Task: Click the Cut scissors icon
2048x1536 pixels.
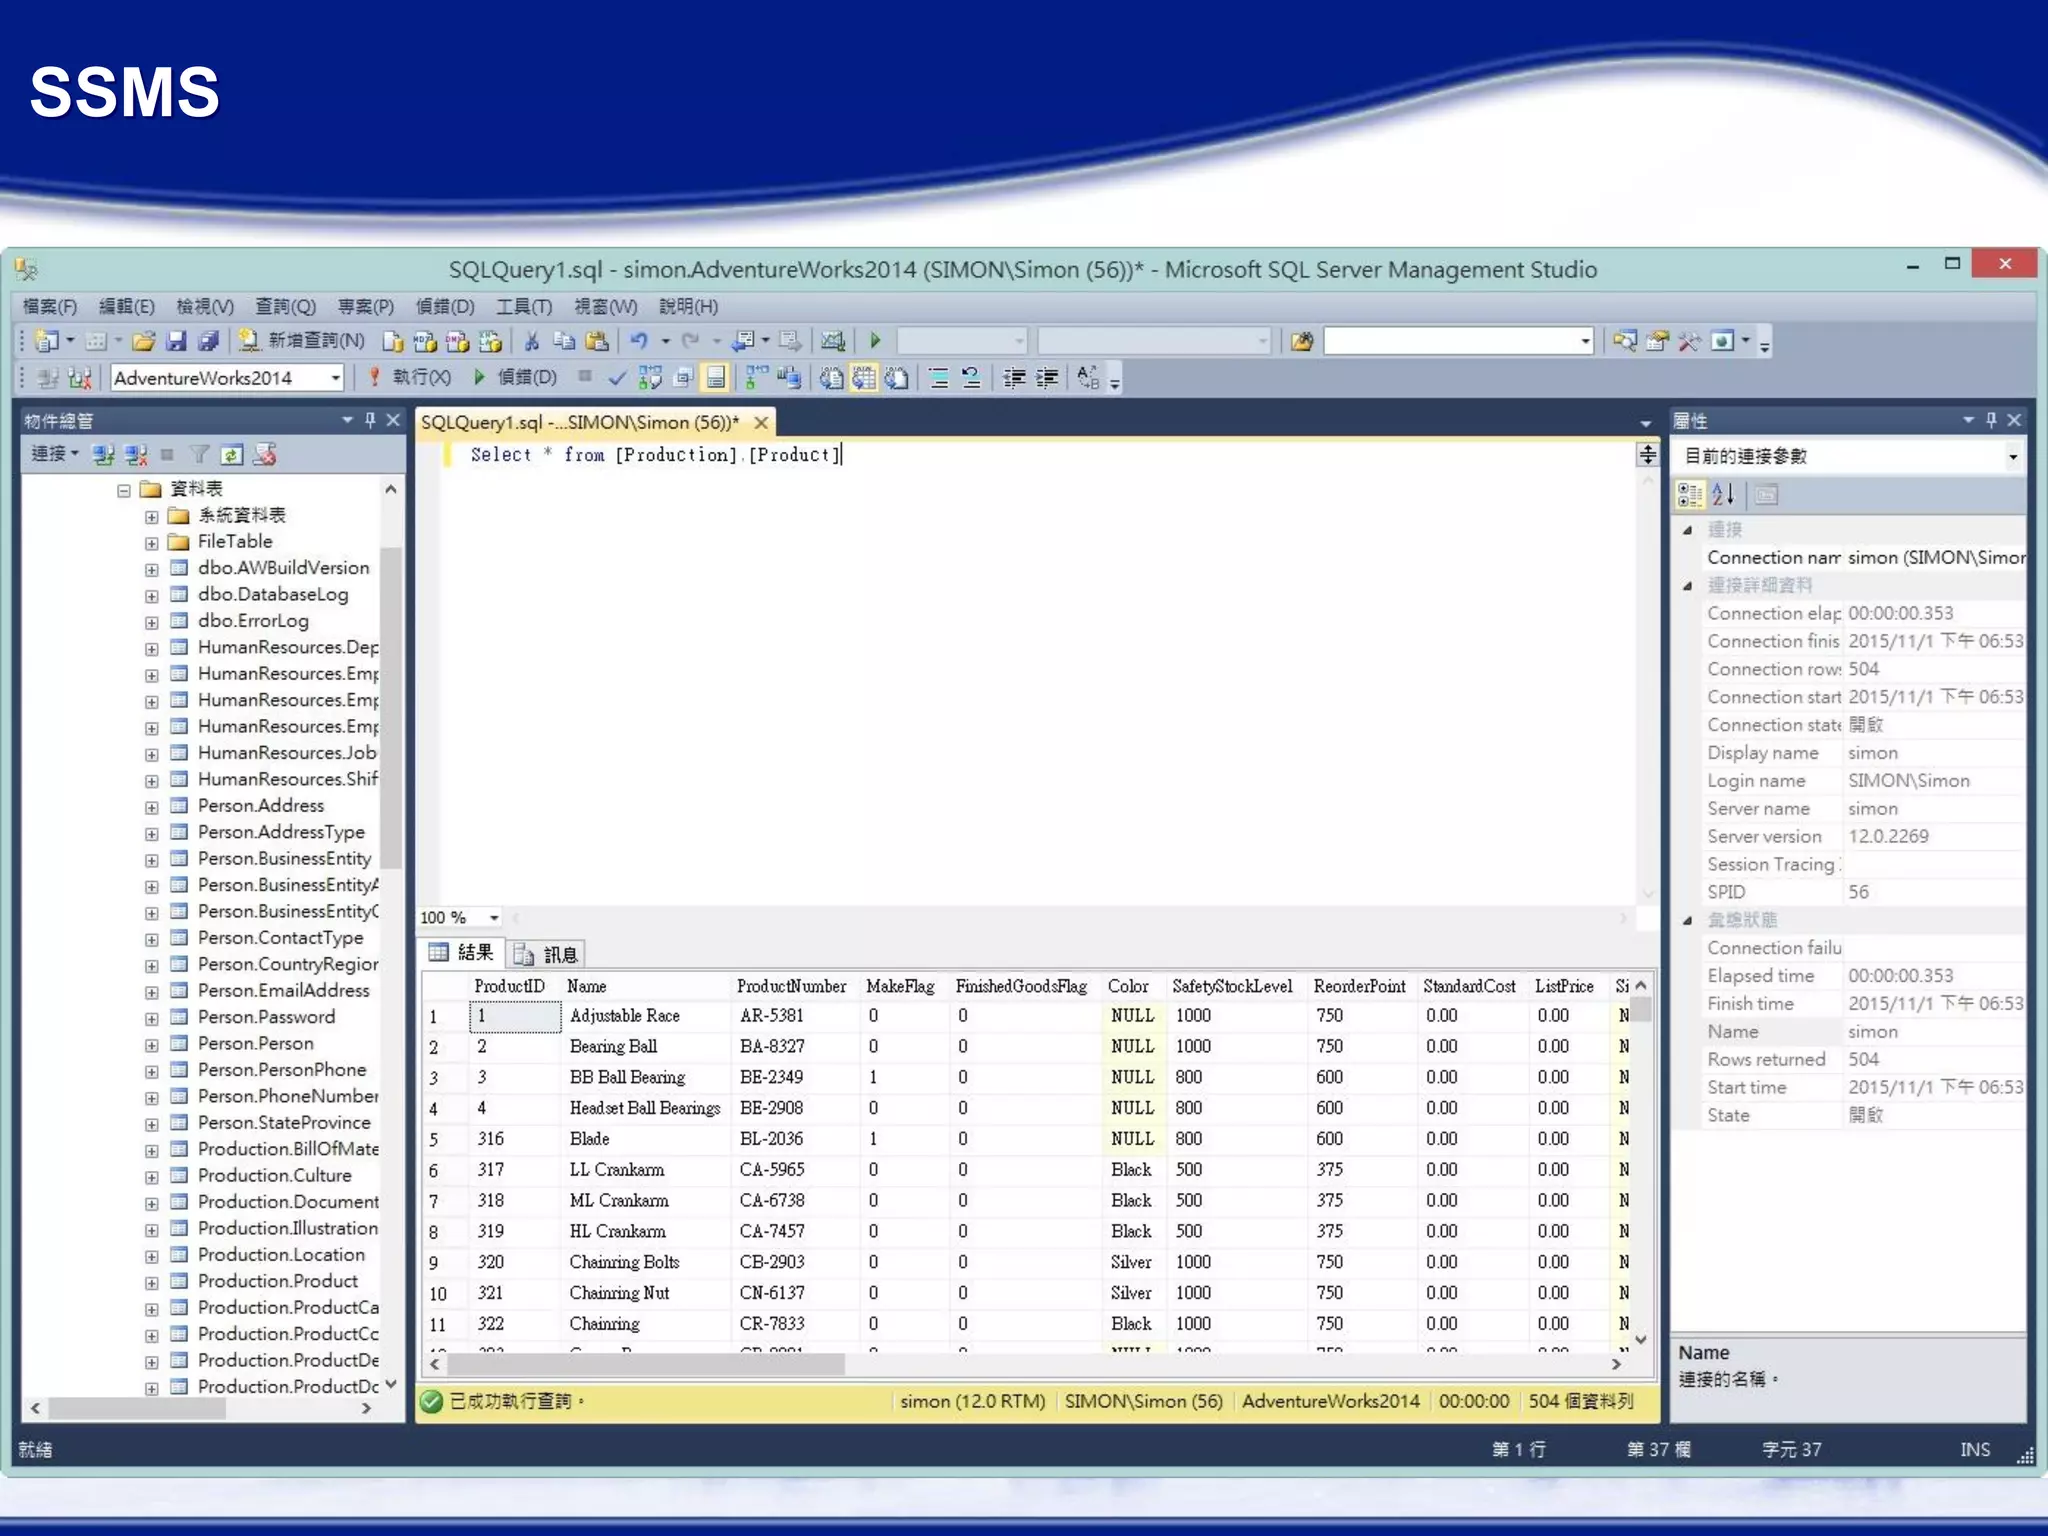Action: pos(531,342)
